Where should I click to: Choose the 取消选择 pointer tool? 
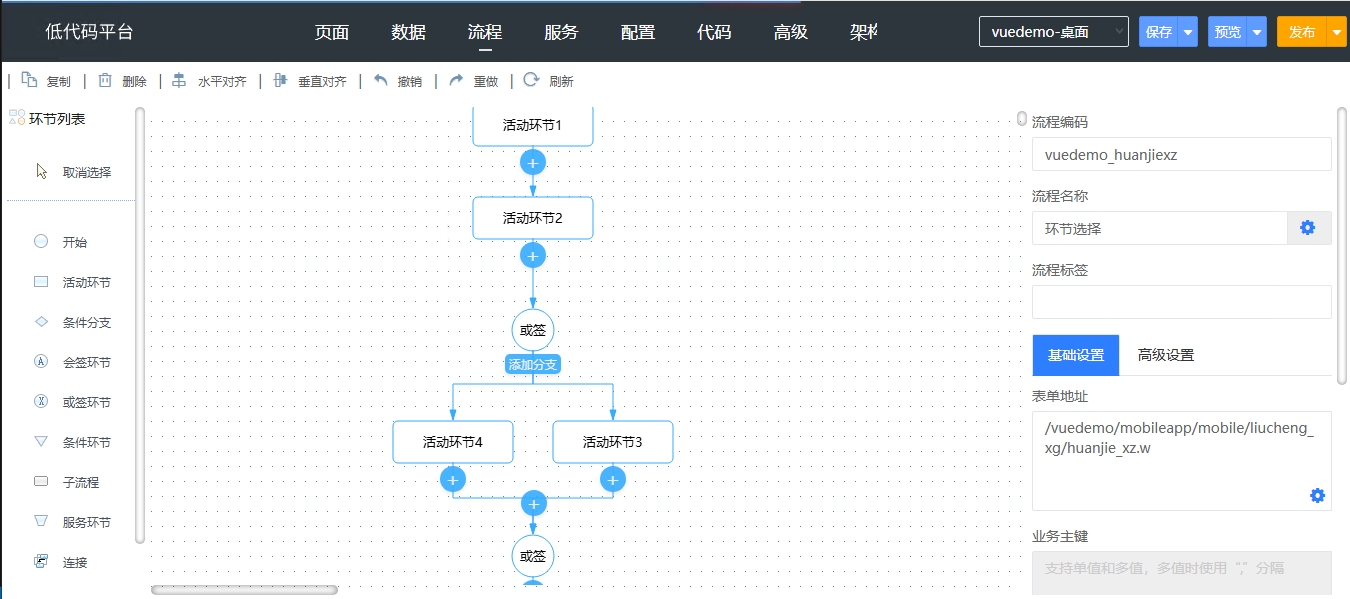[42, 171]
